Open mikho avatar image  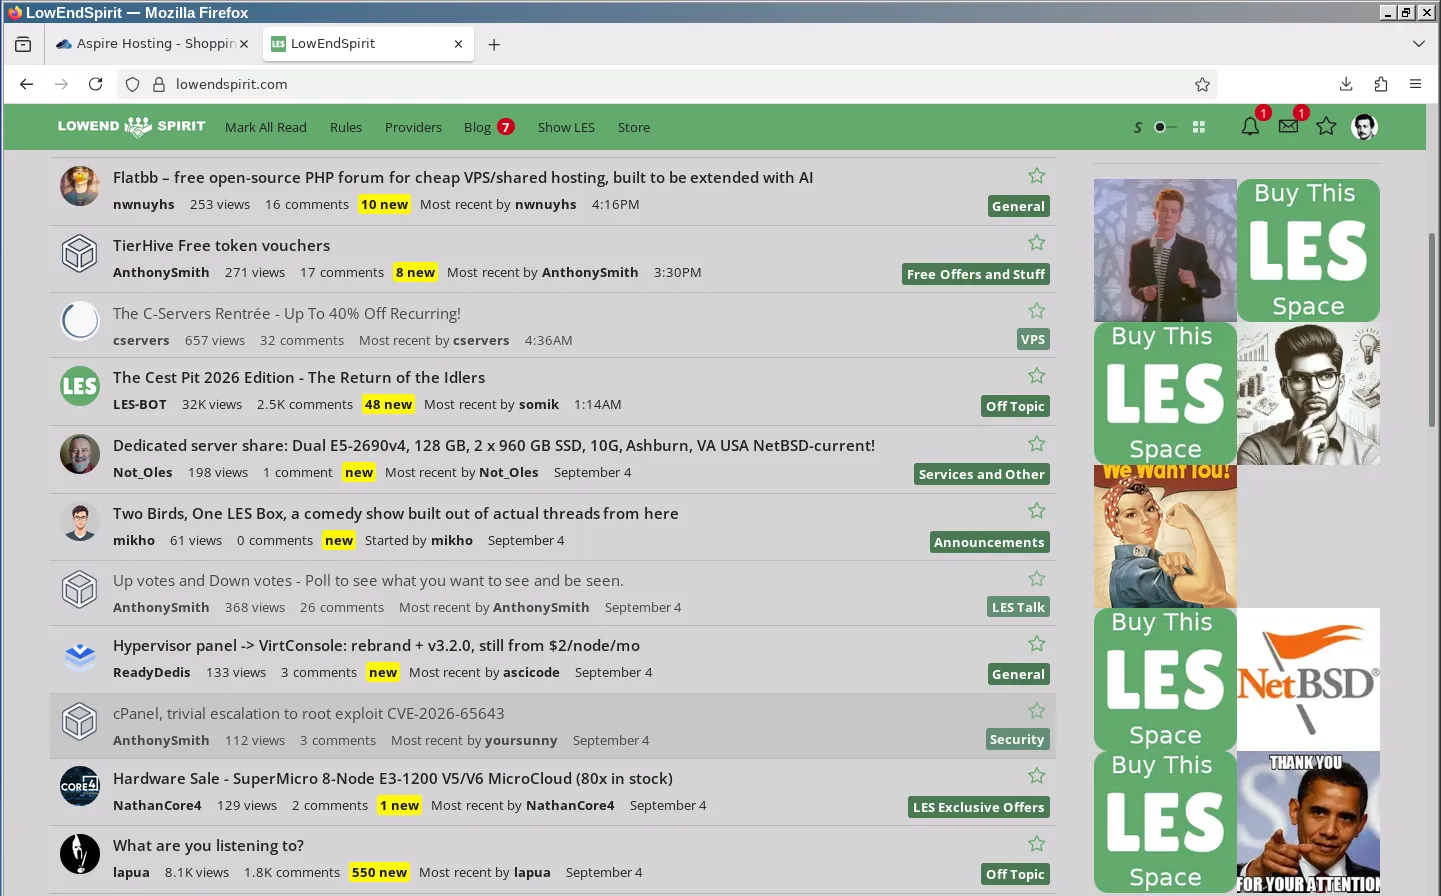[x=80, y=521]
